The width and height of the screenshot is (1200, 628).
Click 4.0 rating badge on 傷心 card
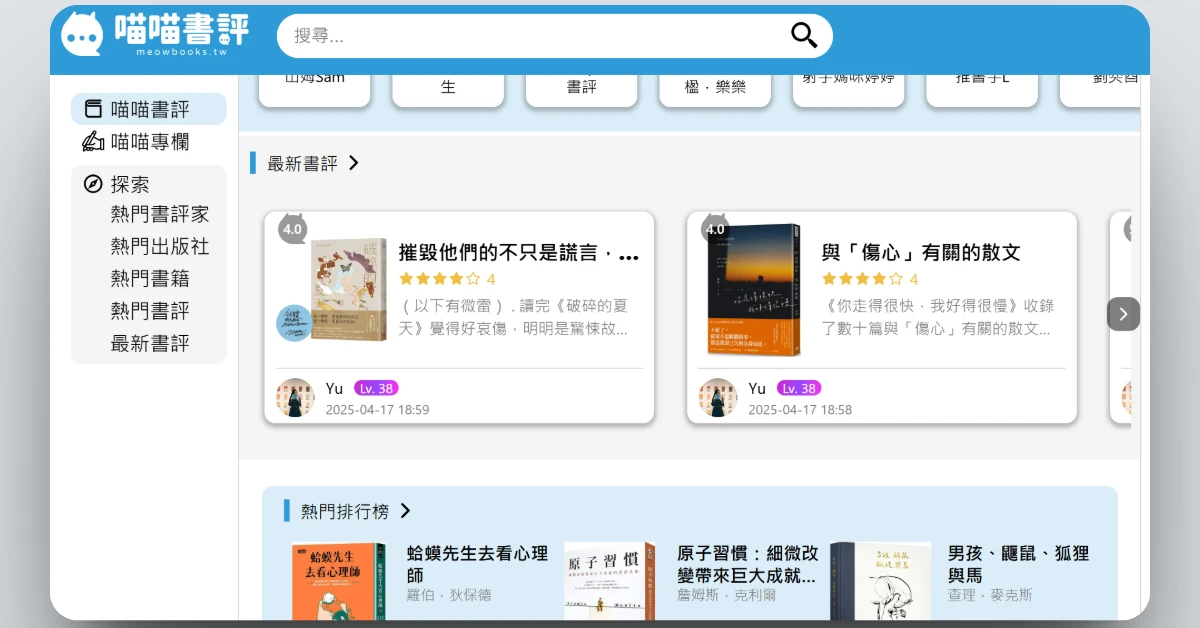(715, 229)
